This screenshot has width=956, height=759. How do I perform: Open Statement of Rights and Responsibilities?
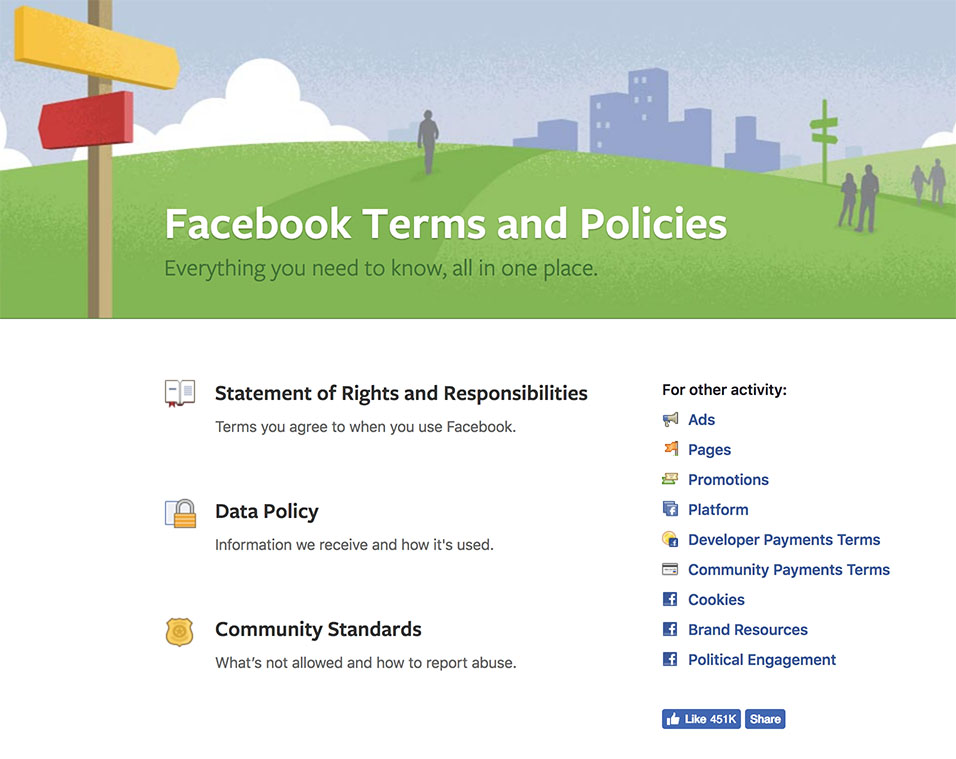(401, 393)
